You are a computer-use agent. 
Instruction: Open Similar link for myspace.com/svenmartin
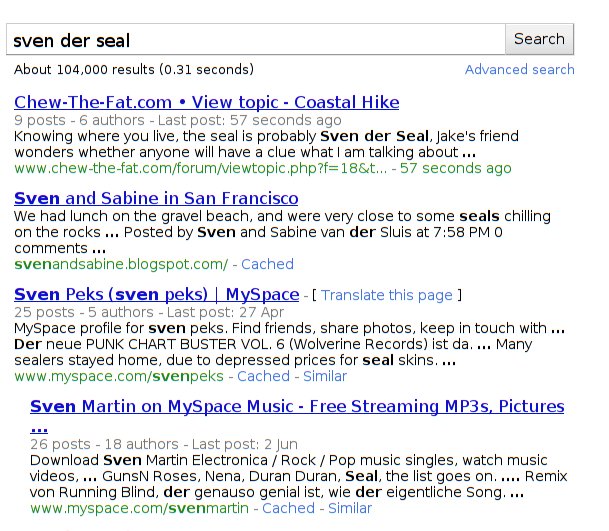click(x=349, y=508)
